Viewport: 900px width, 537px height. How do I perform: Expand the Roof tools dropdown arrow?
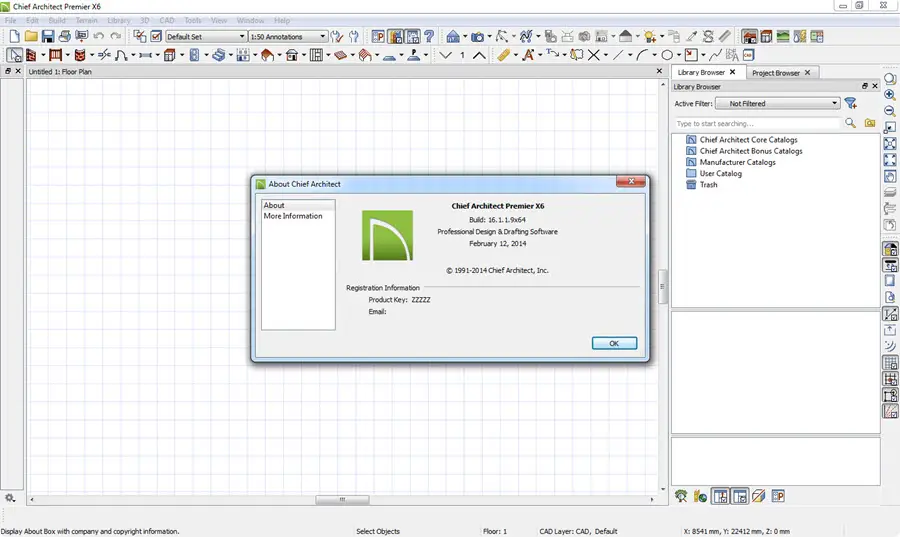(x=280, y=56)
